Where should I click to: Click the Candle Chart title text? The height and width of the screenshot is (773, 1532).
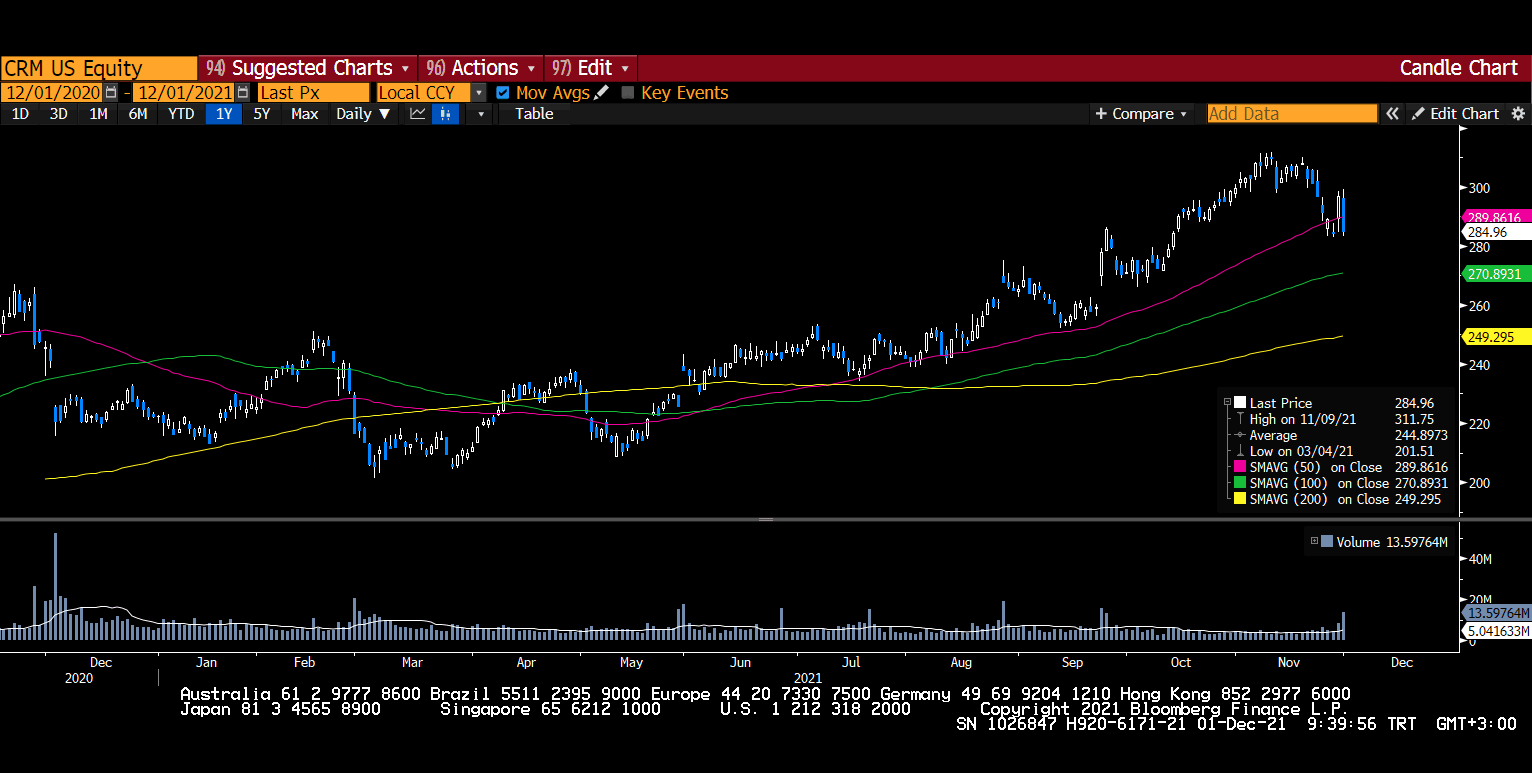1458,68
